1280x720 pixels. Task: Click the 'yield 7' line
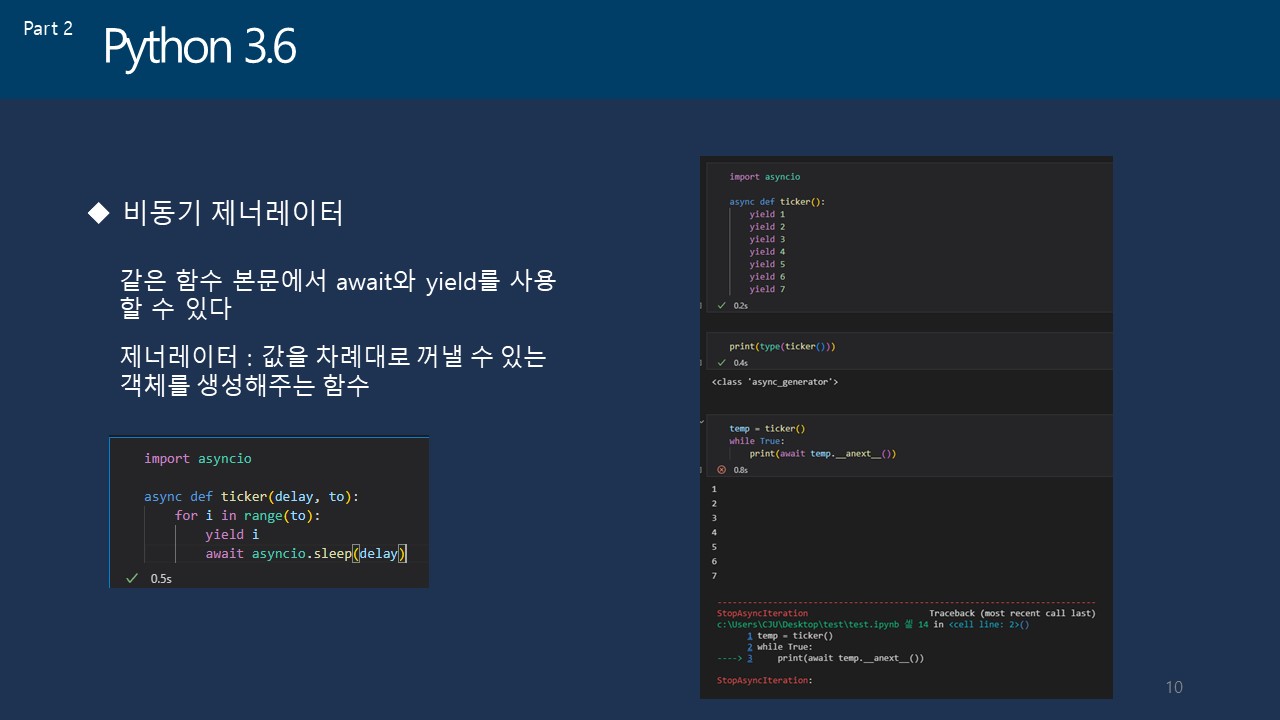click(x=767, y=289)
